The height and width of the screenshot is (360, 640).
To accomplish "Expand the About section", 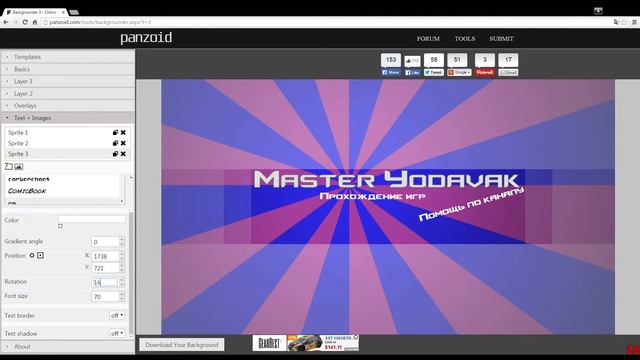I will point(68,347).
